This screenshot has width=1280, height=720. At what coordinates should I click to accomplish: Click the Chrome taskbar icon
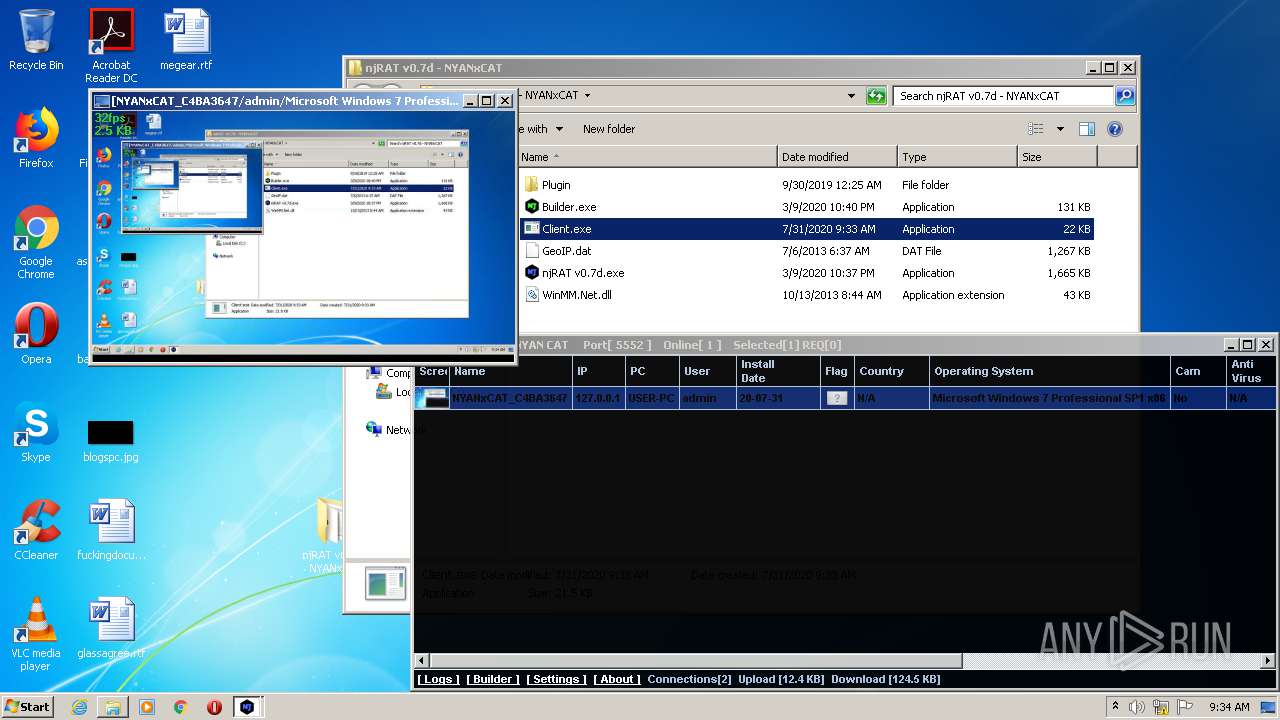[x=181, y=707]
